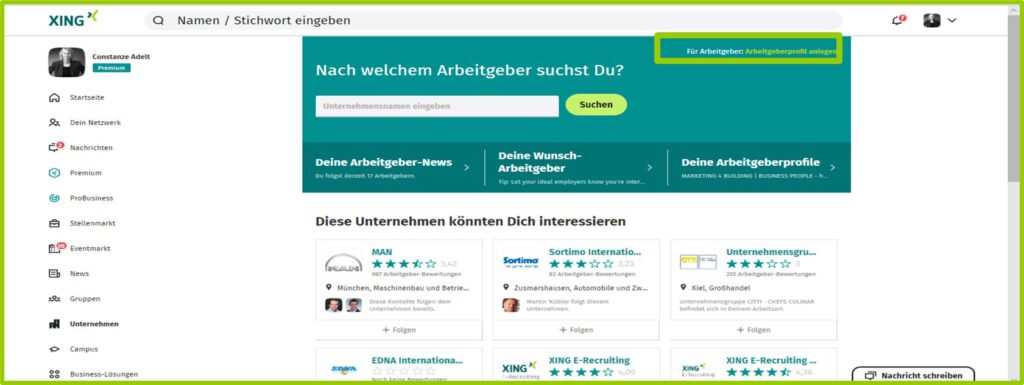Image resolution: width=1024 pixels, height=385 pixels.
Task: Expand Deine Arbeitgeber-News chevron
Action: (466, 168)
